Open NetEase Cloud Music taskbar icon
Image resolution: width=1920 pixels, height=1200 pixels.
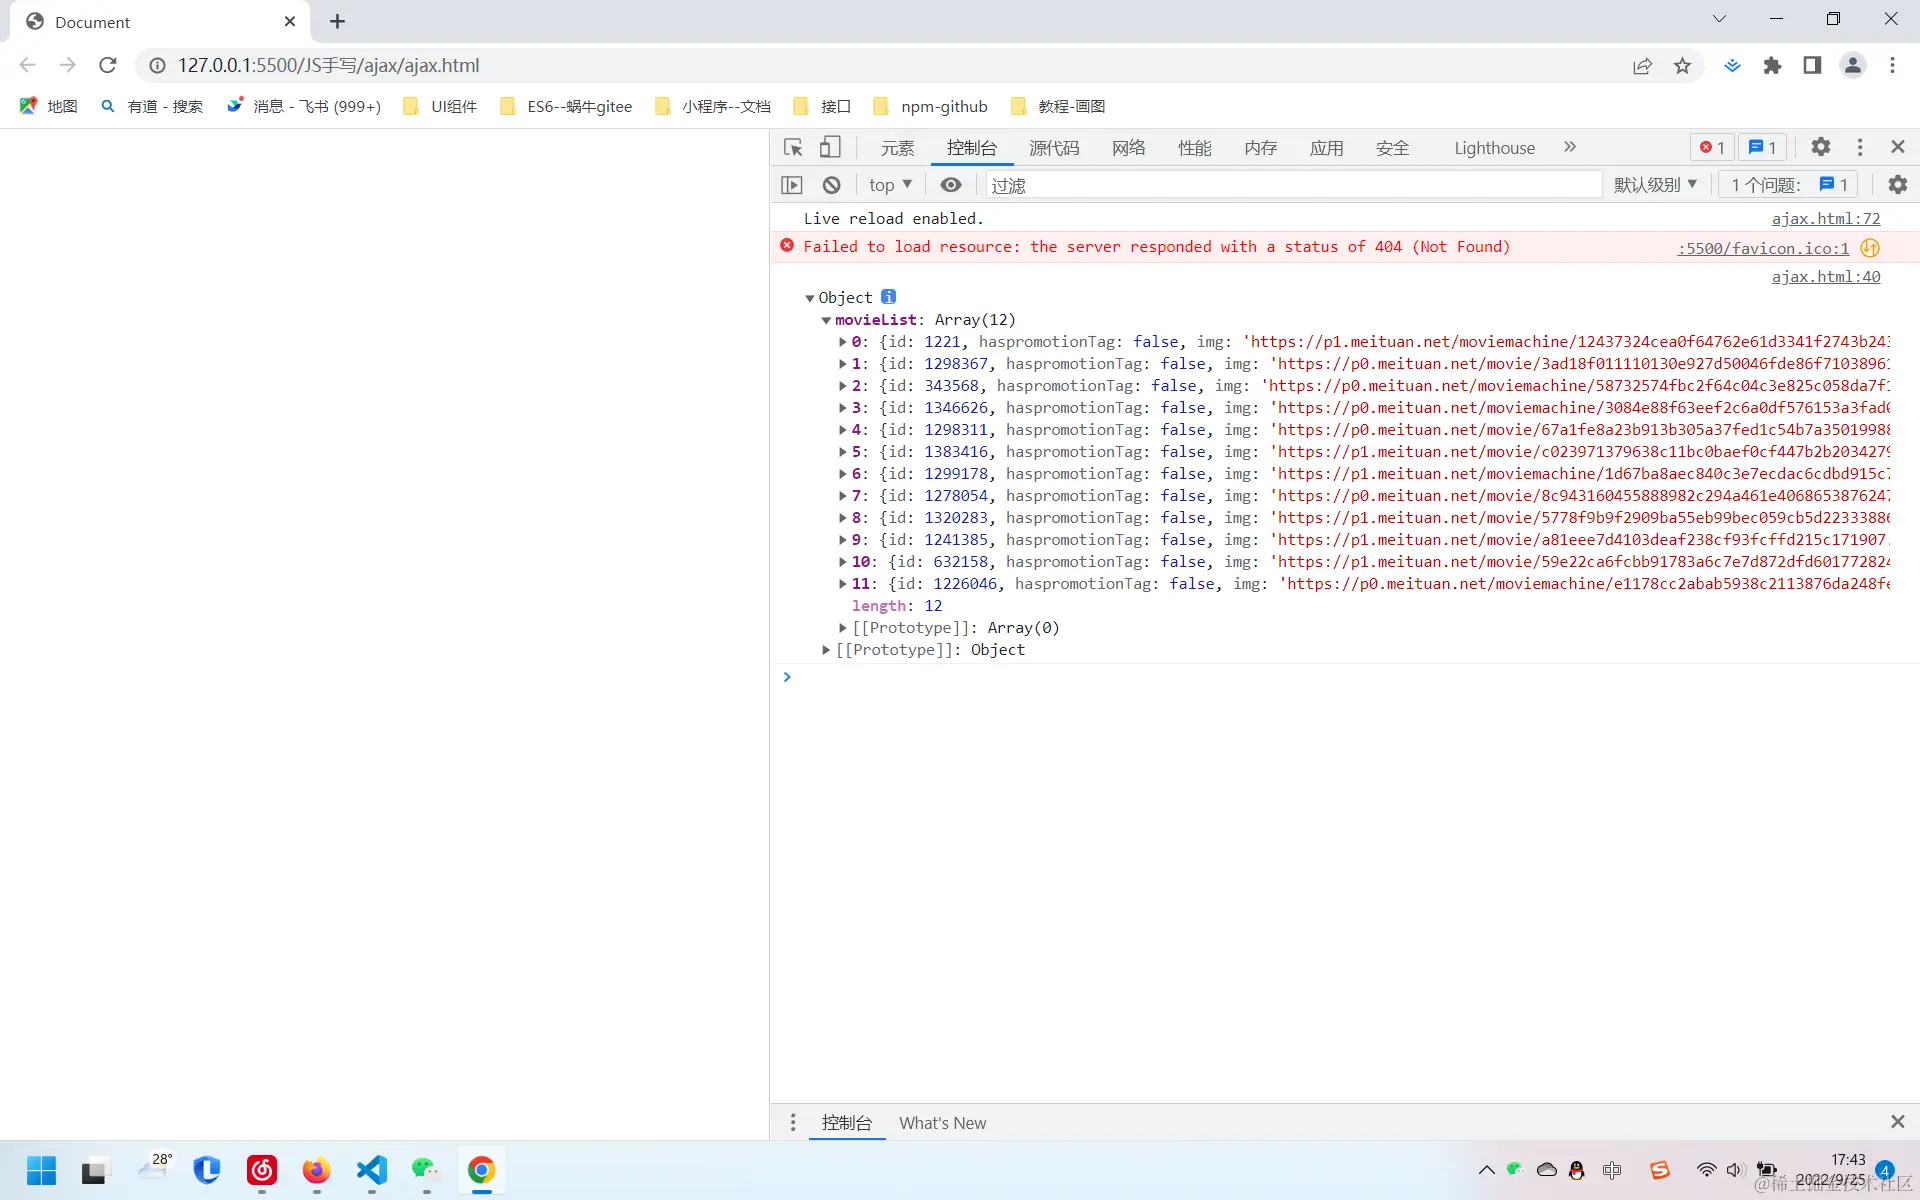click(x=262, y=1170)
